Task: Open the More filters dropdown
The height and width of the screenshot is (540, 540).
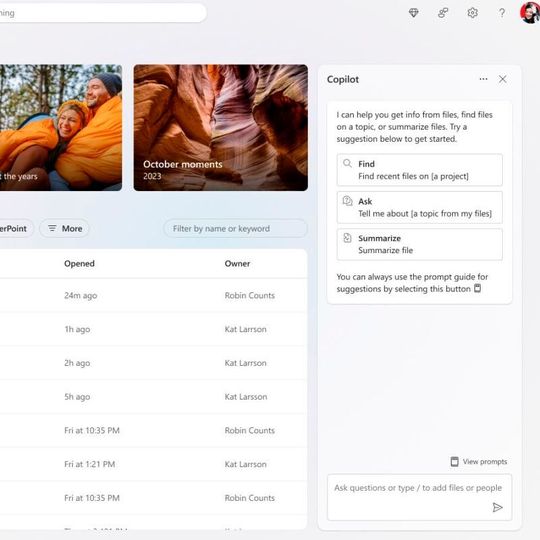Action: (x=64, y=228)
